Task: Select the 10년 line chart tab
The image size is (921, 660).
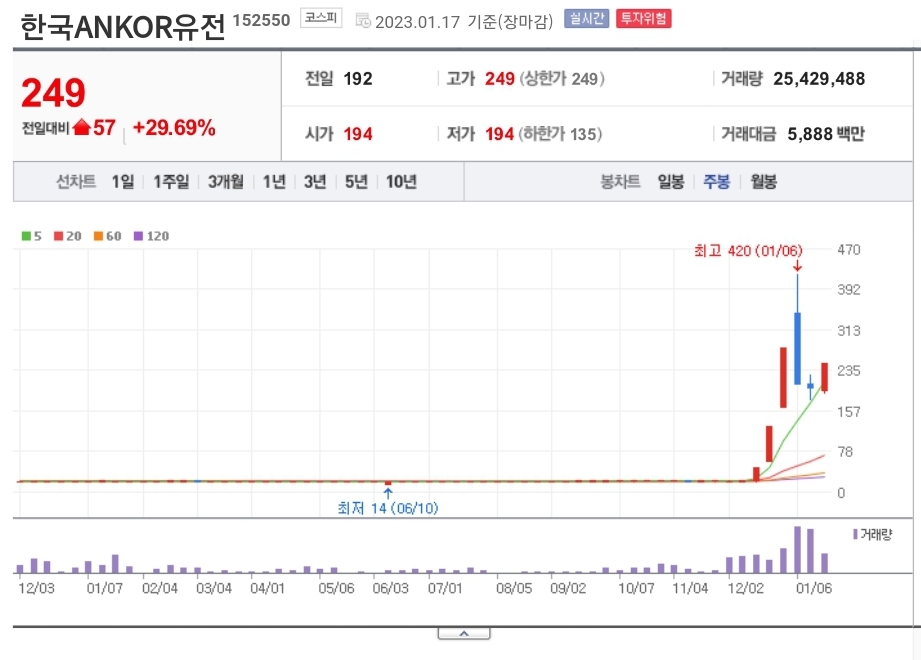Action: pyautogui.click(x=401, y=181)
